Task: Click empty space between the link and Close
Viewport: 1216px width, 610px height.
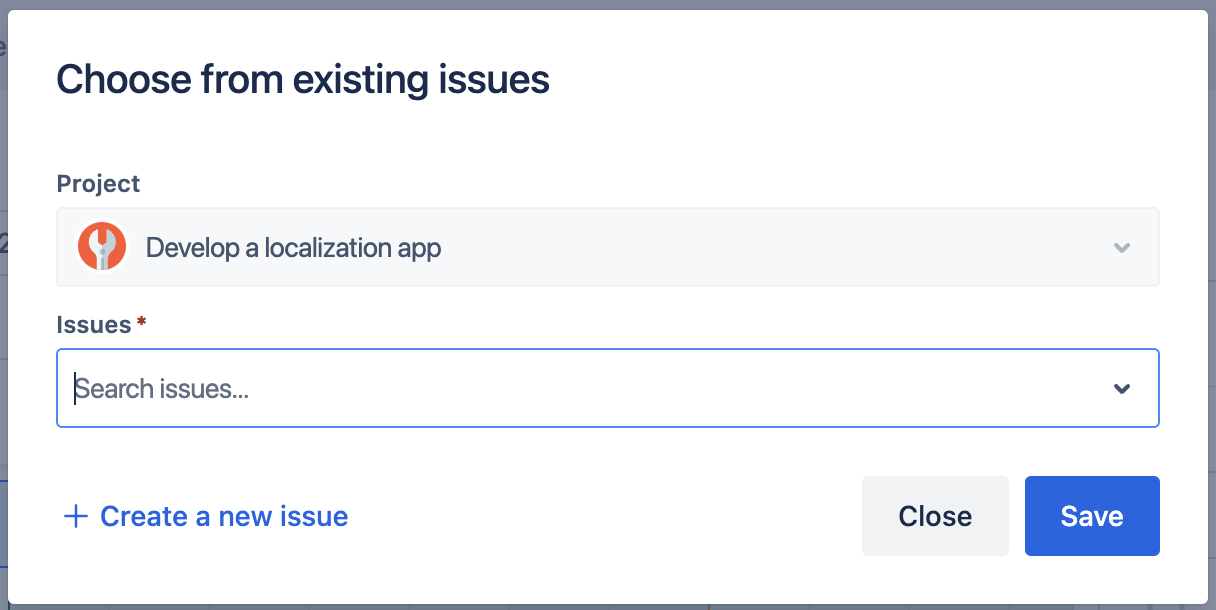Action: 600,516
